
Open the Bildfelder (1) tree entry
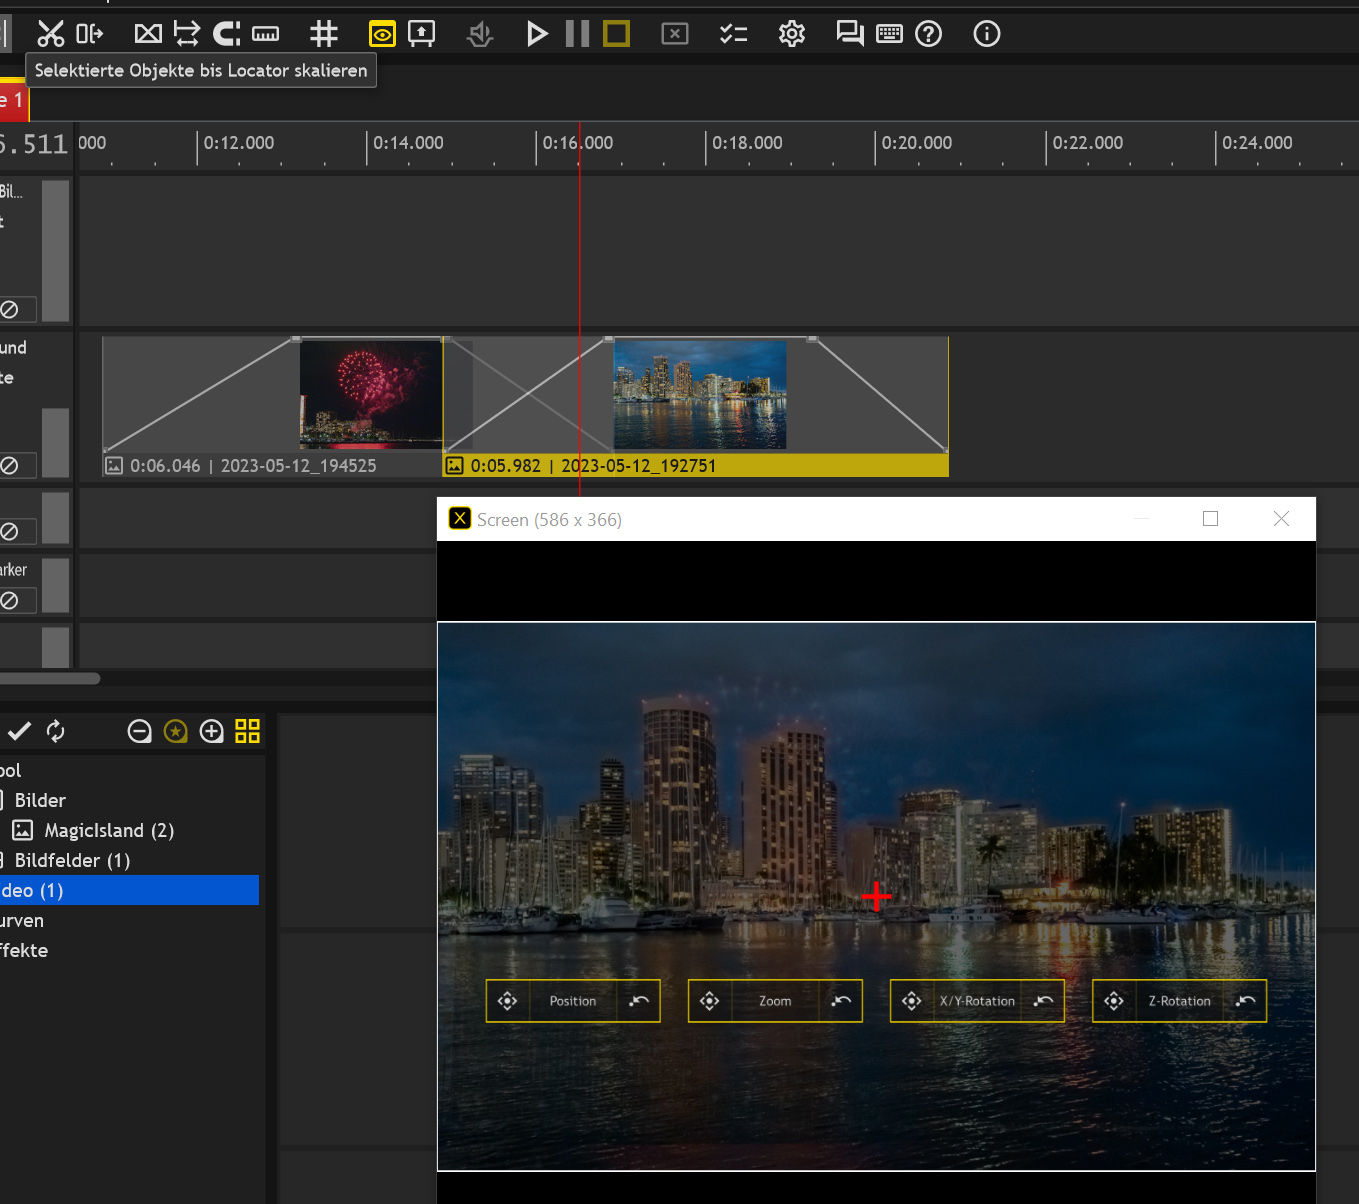click(x=72, y=860)
